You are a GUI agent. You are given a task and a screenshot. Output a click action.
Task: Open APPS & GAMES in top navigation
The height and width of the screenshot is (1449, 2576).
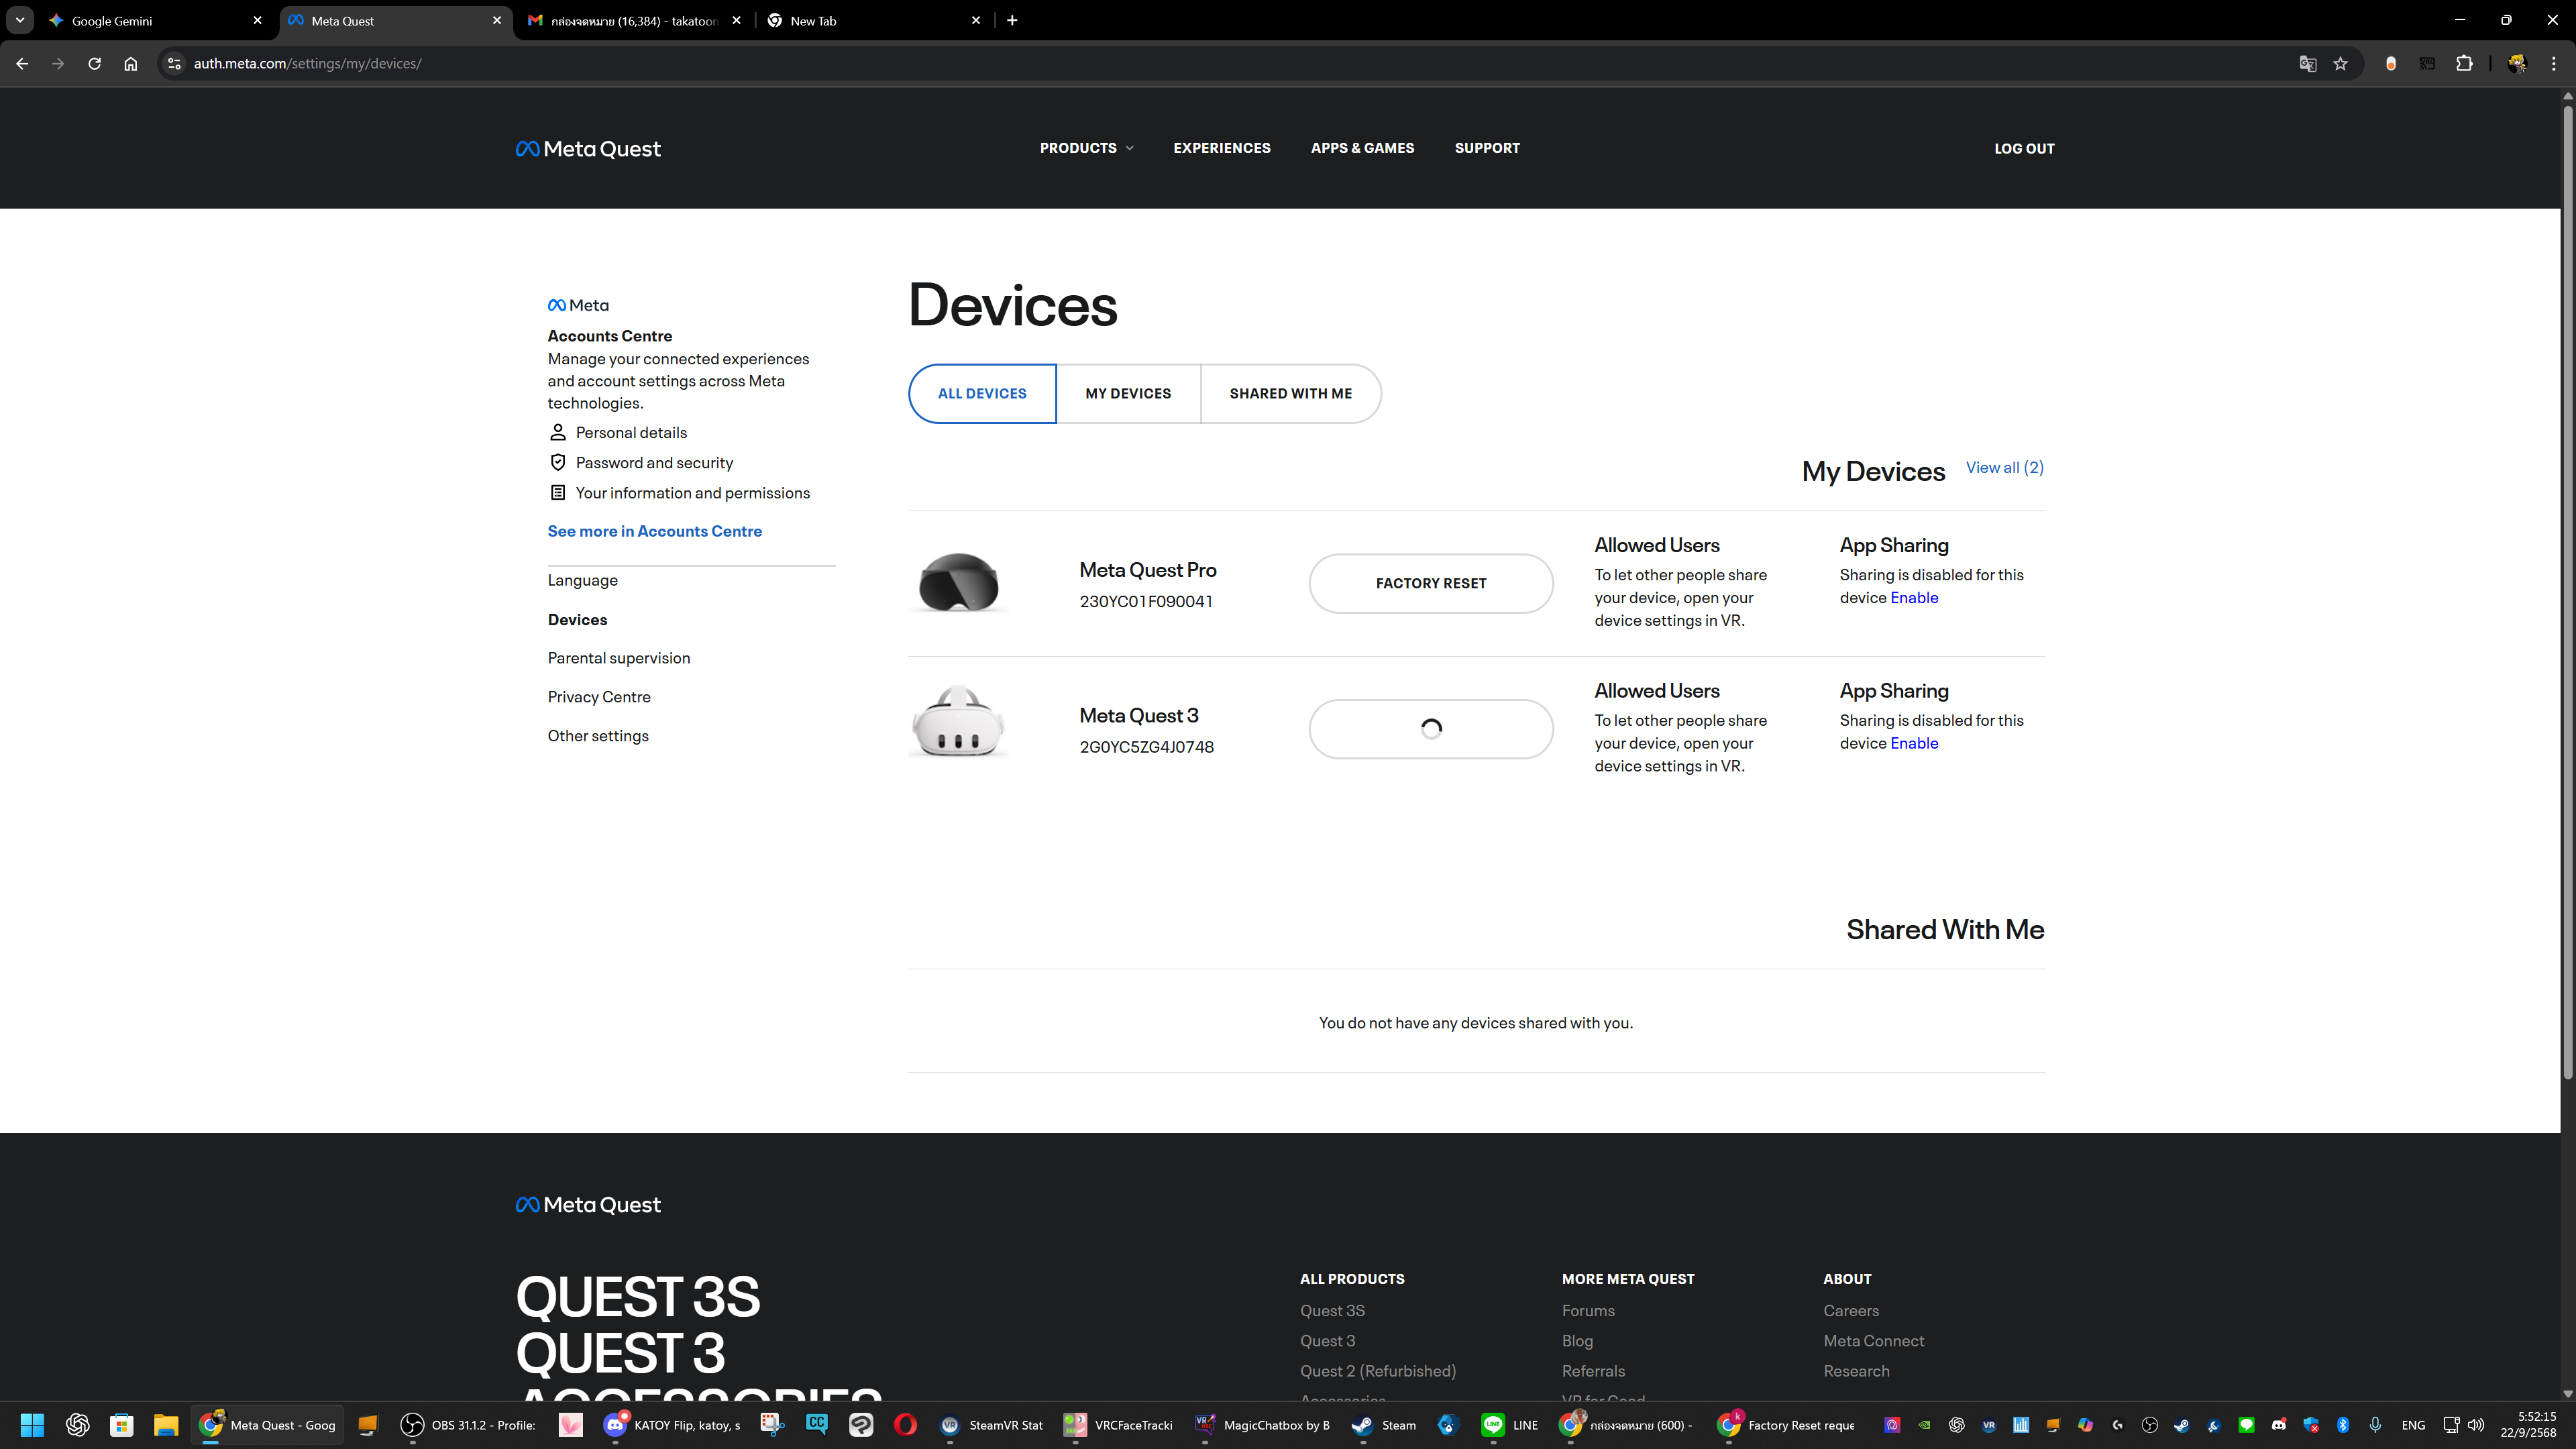[x=1362, y=148]
